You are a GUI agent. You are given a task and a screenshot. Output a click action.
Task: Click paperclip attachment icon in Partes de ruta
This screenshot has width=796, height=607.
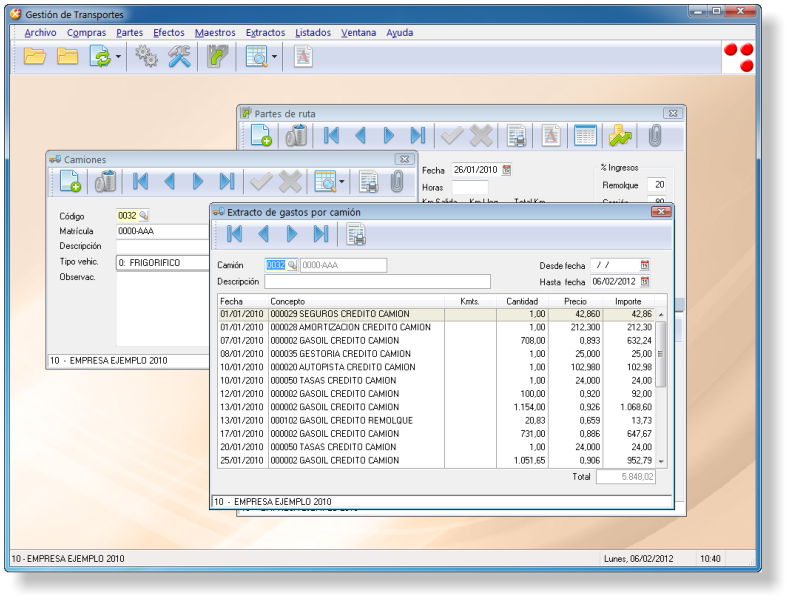[x=655, y=136]
